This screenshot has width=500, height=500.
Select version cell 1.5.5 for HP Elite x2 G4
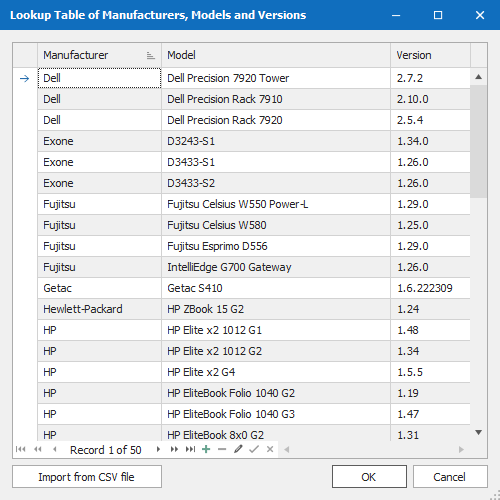point(430,372)
